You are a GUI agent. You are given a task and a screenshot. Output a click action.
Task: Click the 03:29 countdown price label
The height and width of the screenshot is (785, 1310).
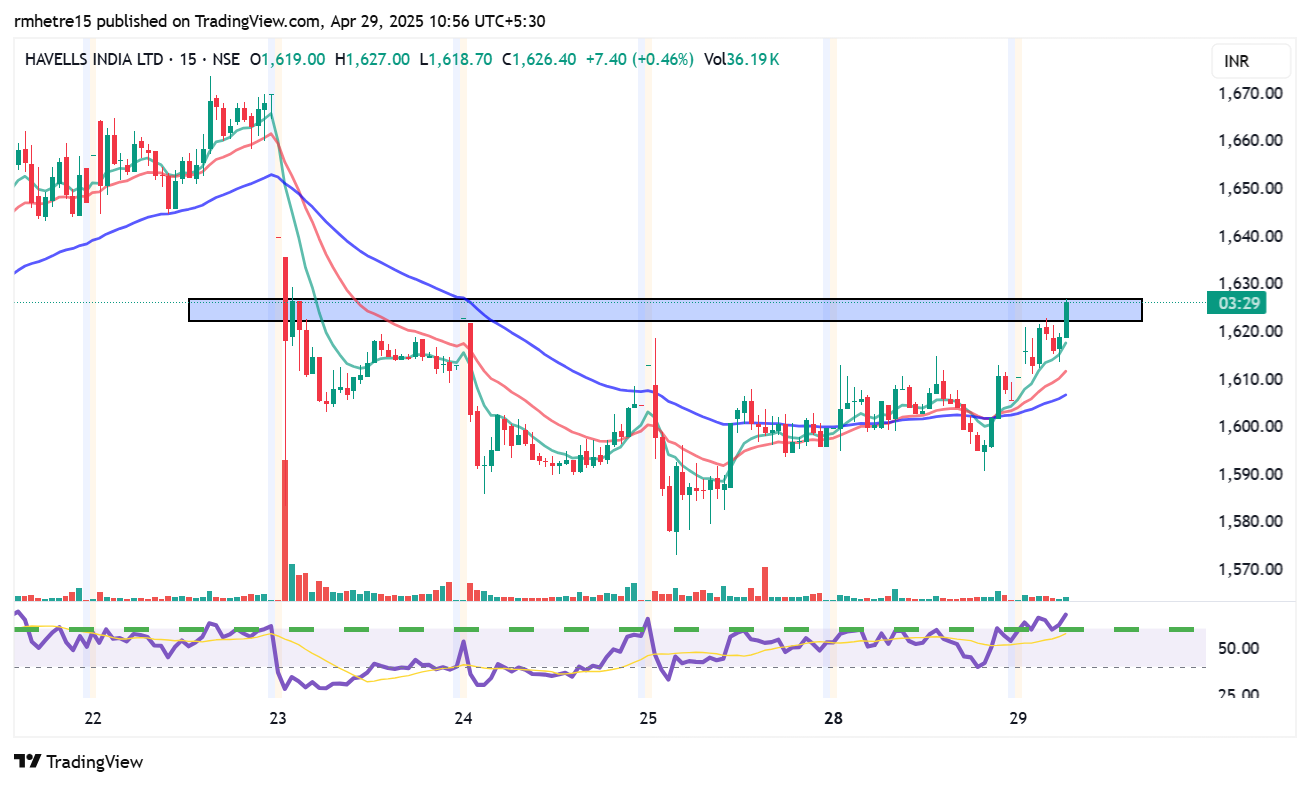(1235, 303)
